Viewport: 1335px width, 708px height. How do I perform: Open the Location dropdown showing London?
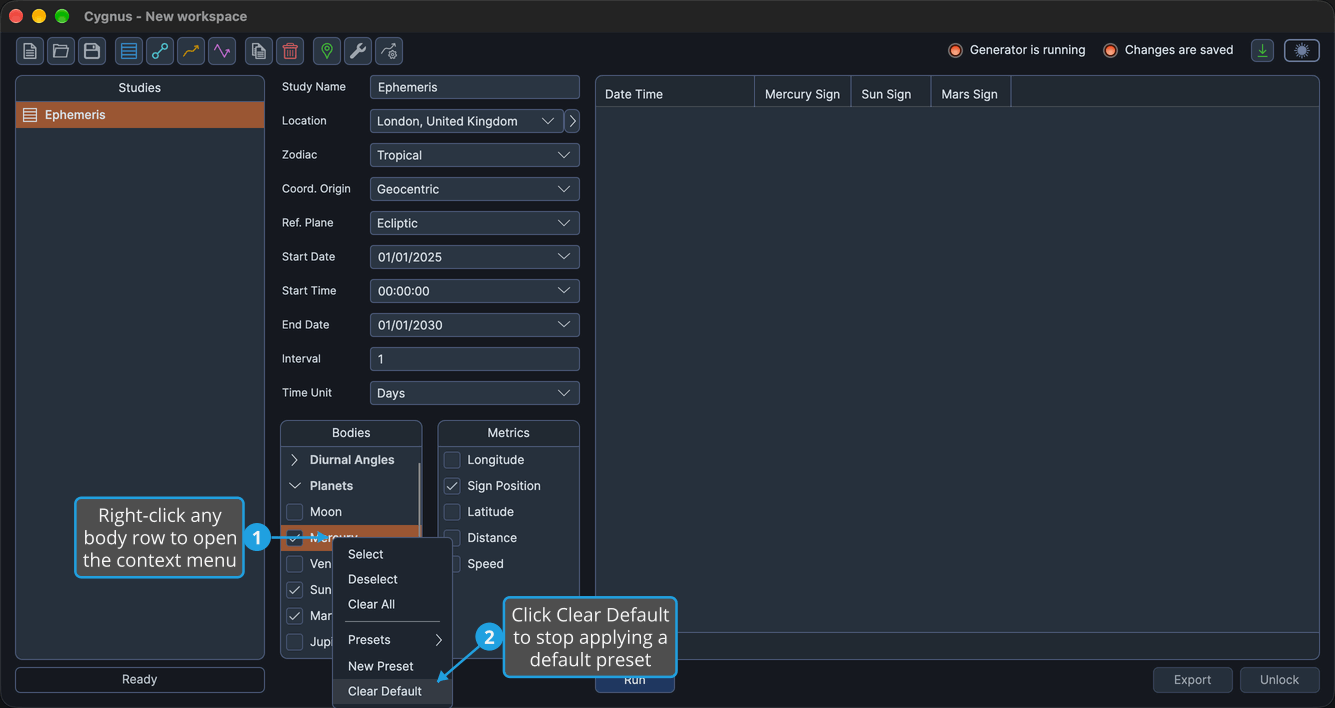point(467,121)
